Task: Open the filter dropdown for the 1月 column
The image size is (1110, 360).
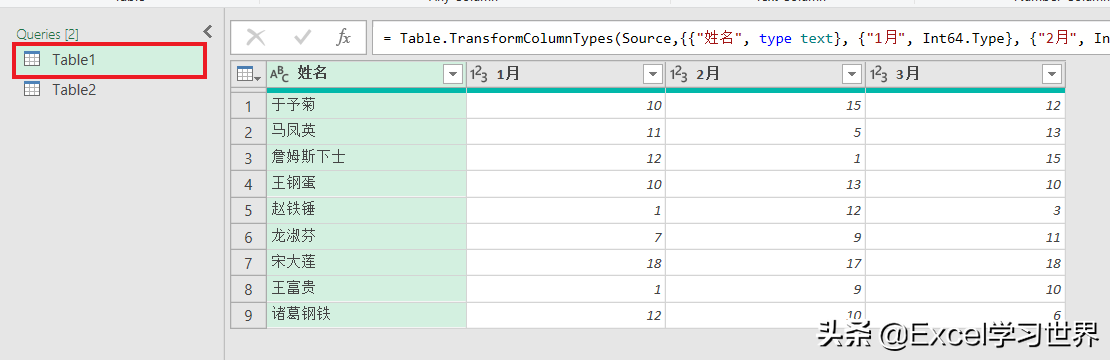Action: (x=652, y=74)
